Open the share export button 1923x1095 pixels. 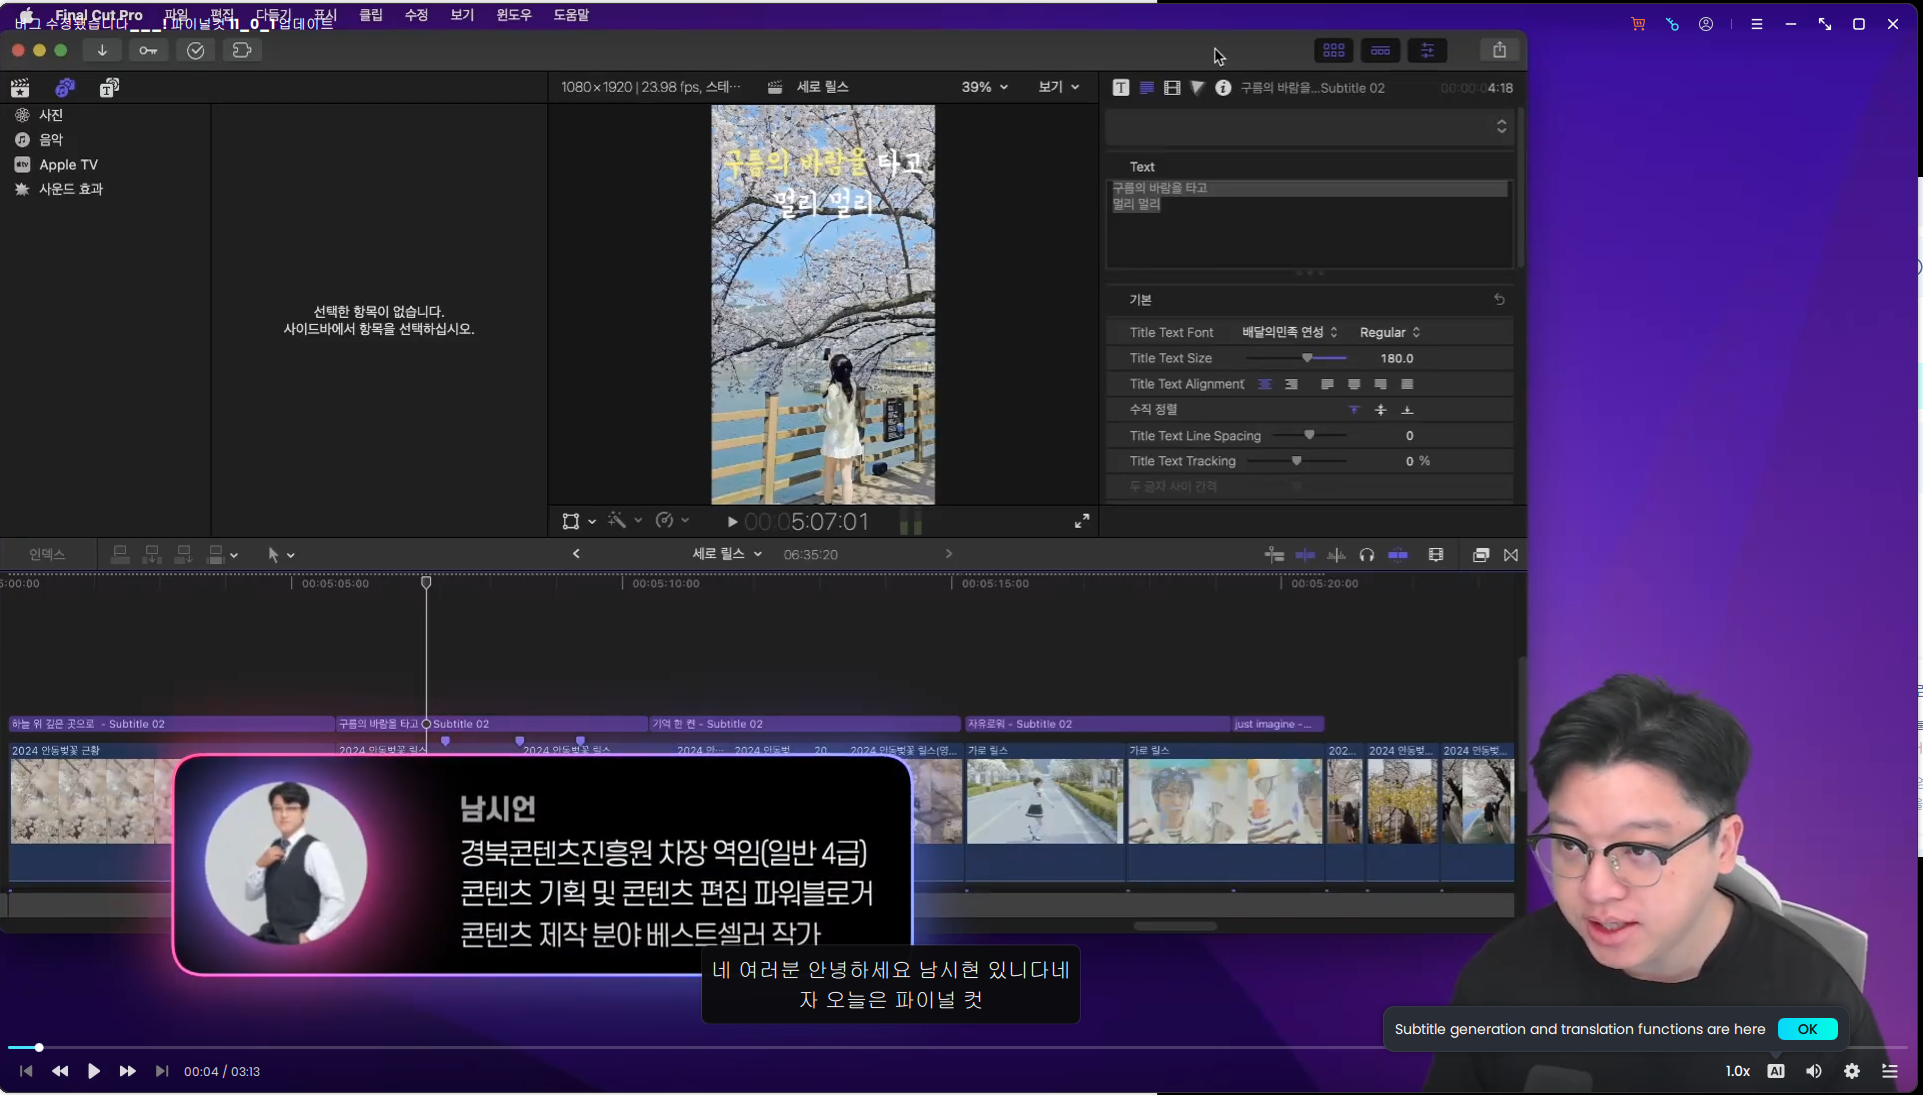tap(1498, 50)
